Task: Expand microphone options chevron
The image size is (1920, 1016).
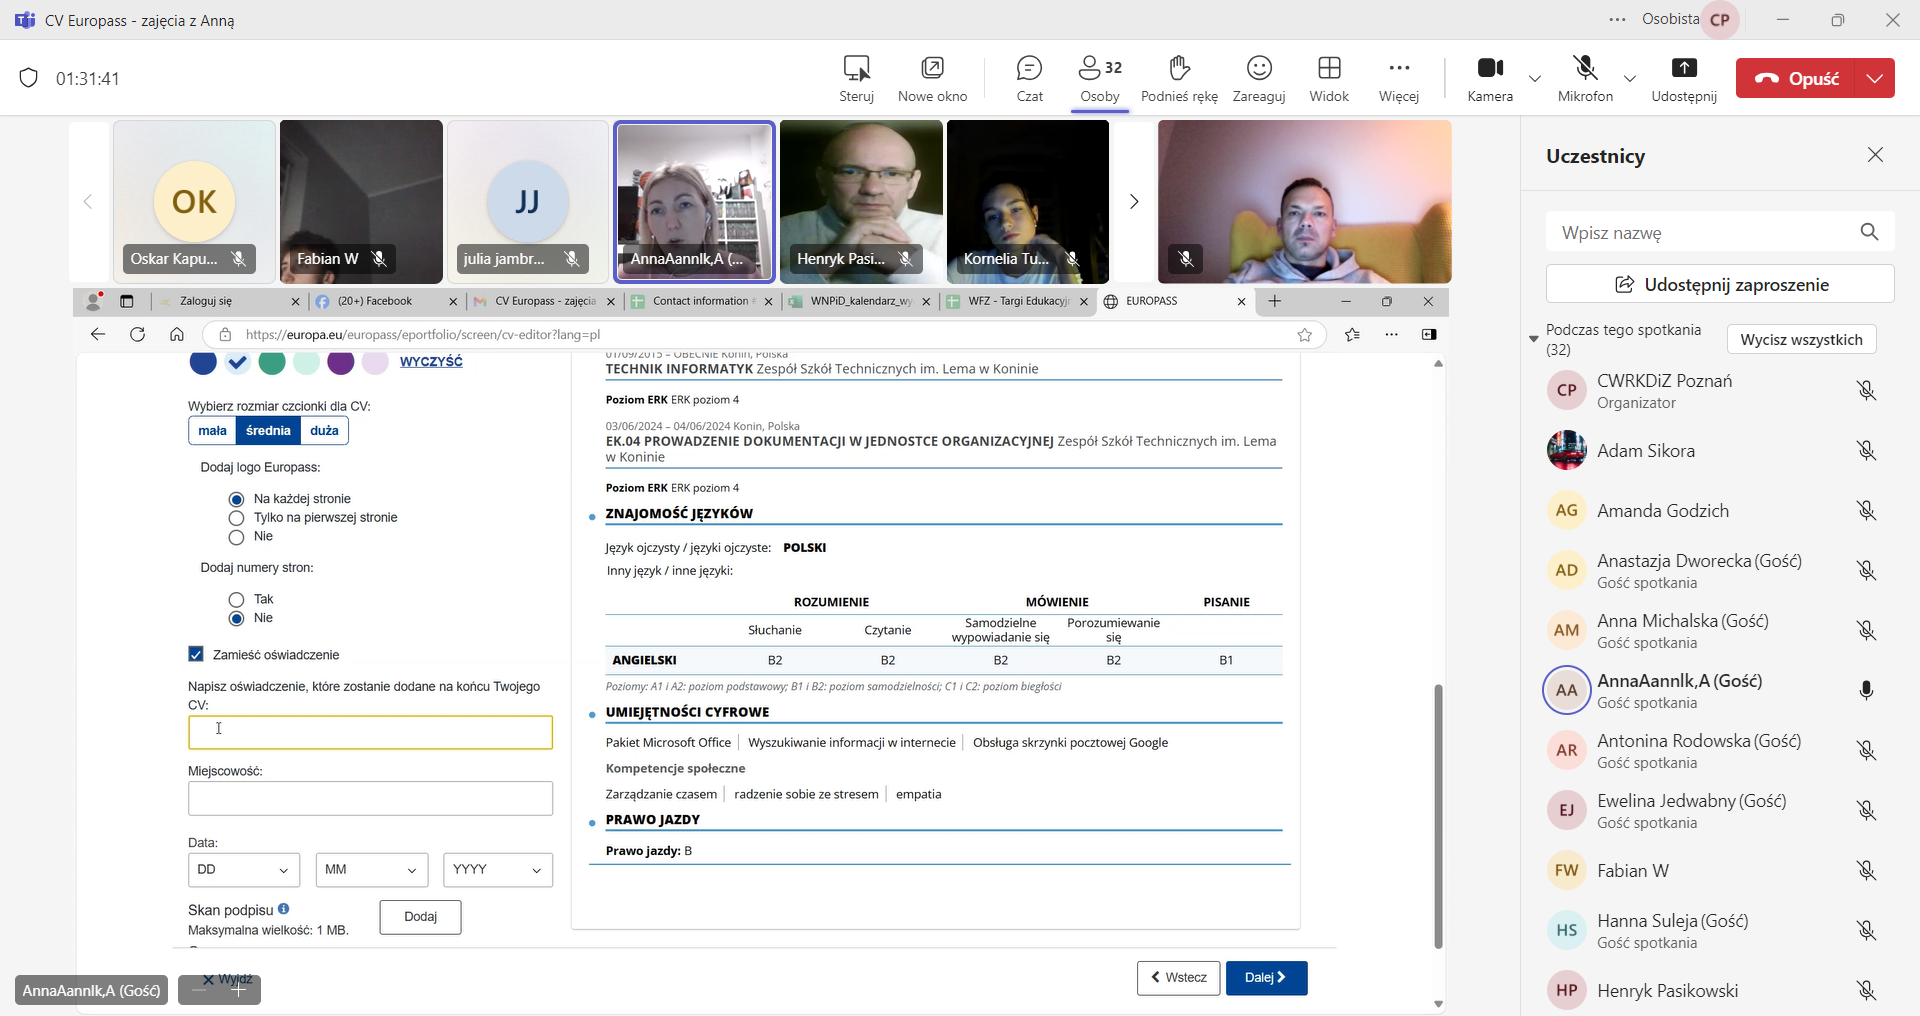Action: pos(1630,78)
